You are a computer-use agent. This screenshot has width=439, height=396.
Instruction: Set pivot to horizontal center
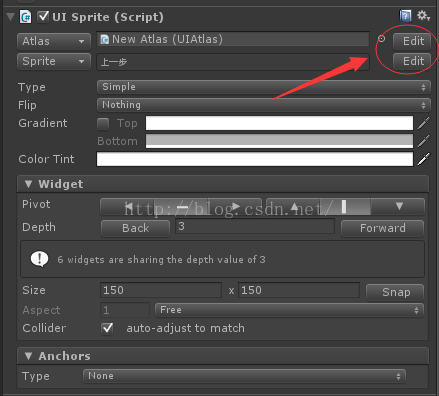[x=182, y=207]
